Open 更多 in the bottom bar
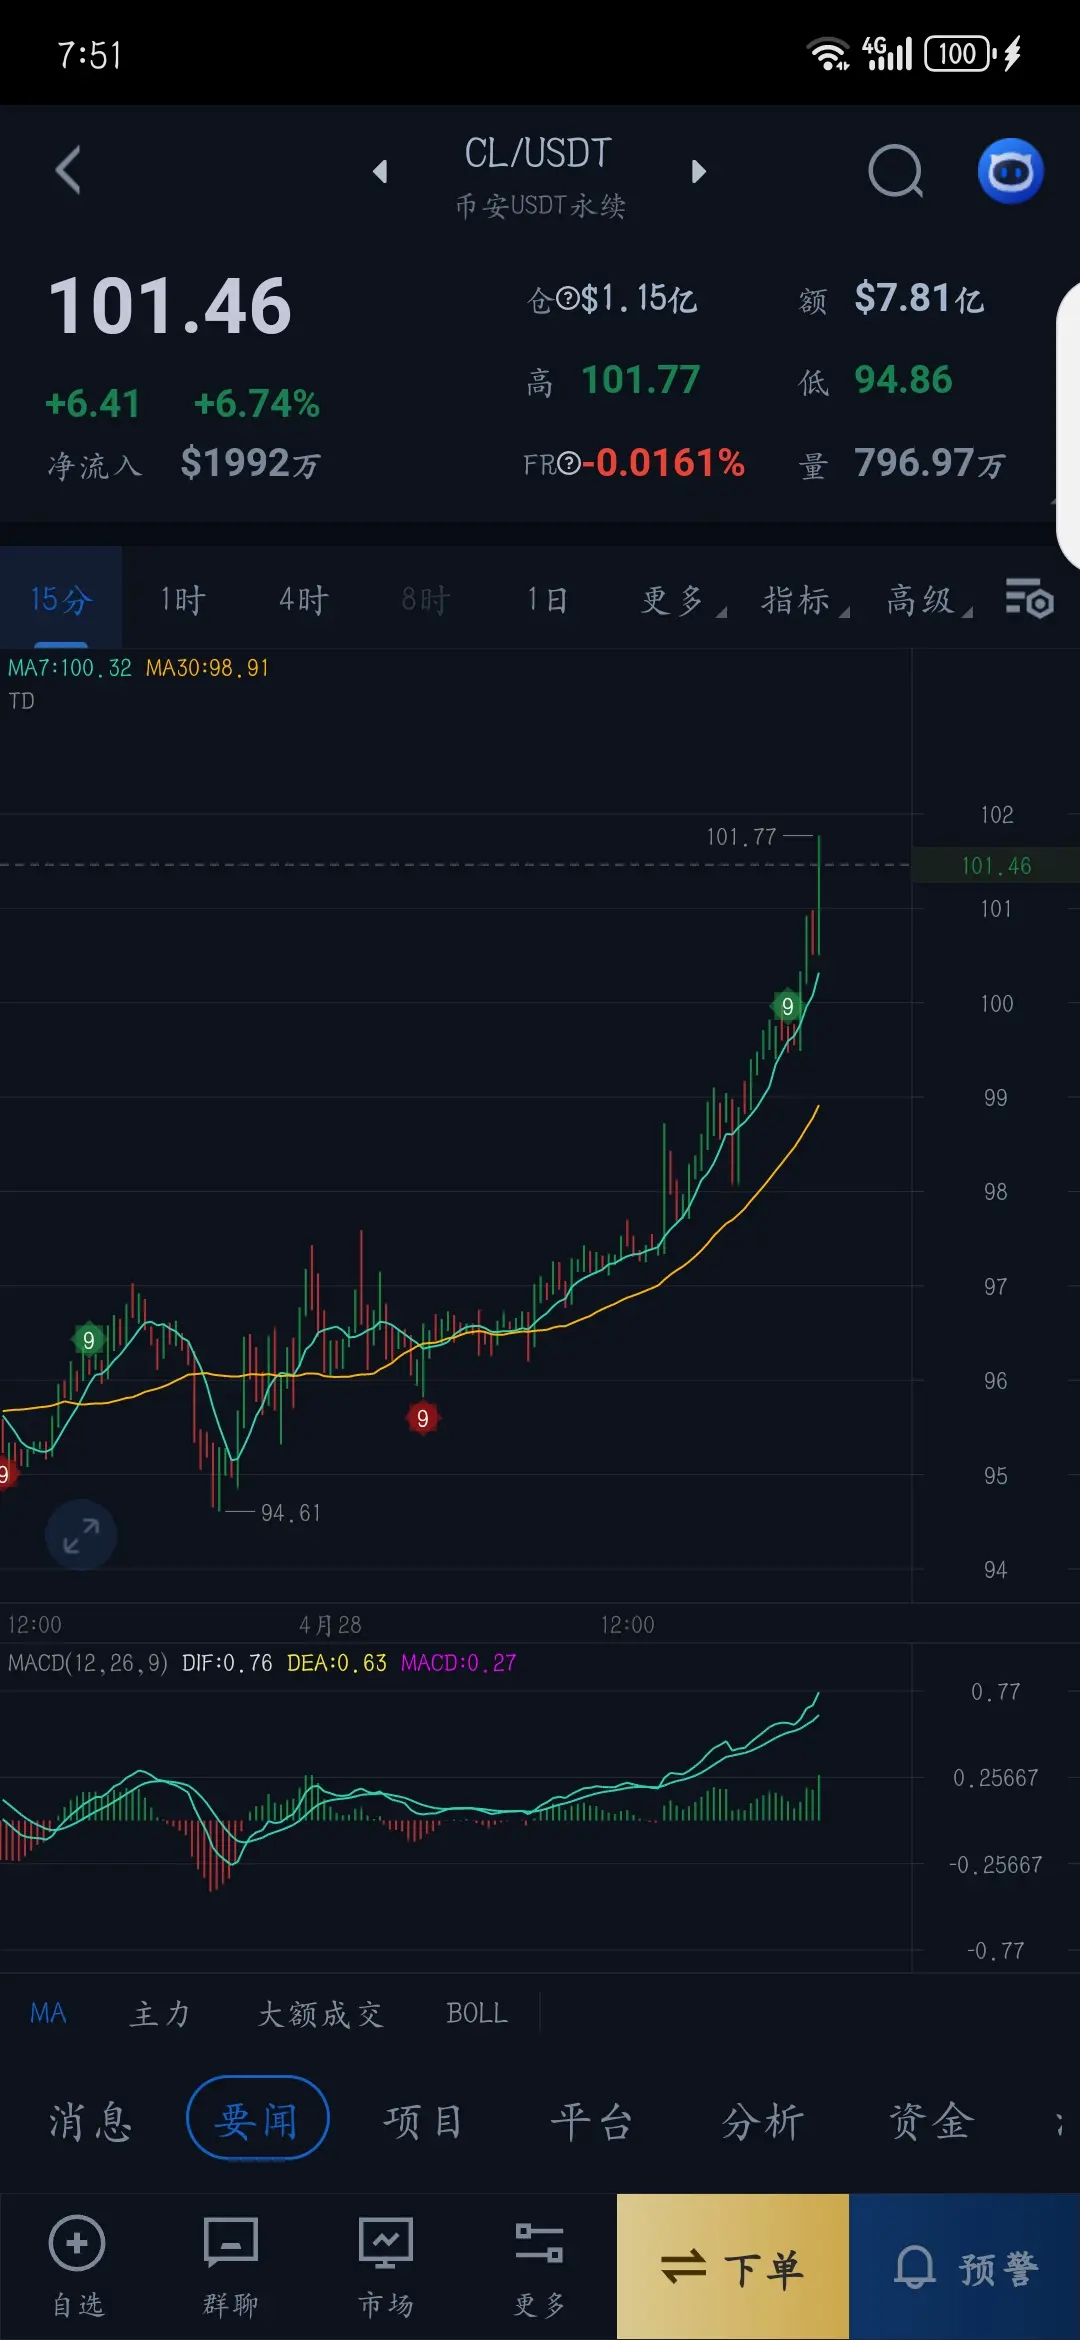The width and height of the screenshot is (1080, 2340). coord(540,2267)
